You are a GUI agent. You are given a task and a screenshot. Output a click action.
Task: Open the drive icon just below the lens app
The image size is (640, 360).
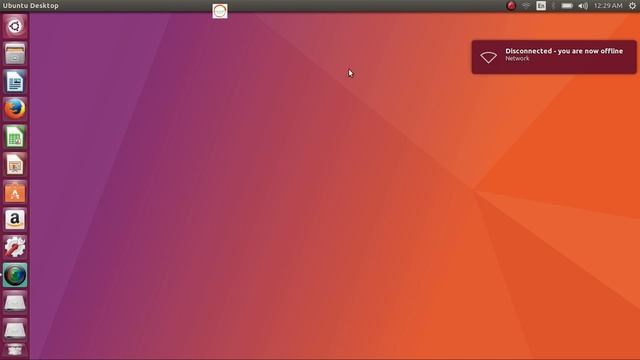pos(15,303)
